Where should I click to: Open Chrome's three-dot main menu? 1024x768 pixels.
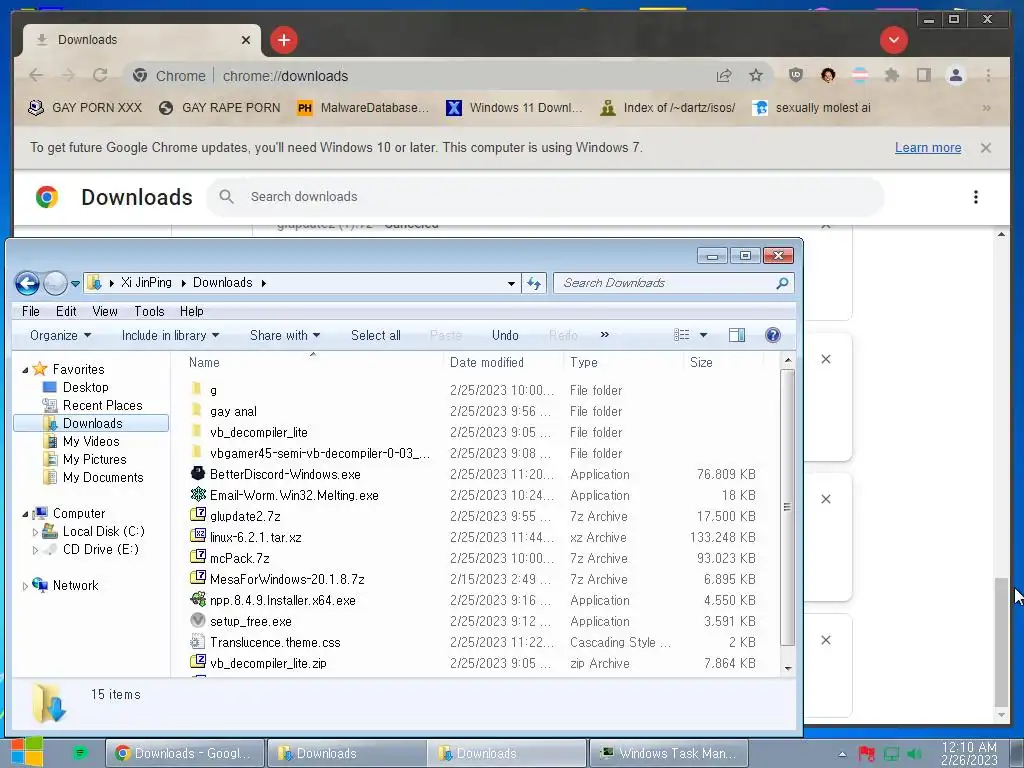[988, 75]
